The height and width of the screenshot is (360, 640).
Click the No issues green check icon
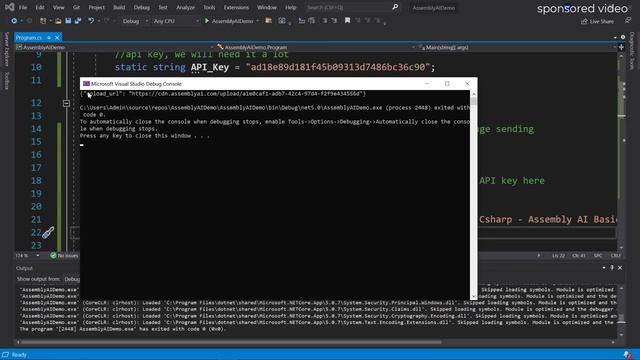(53, 256)
